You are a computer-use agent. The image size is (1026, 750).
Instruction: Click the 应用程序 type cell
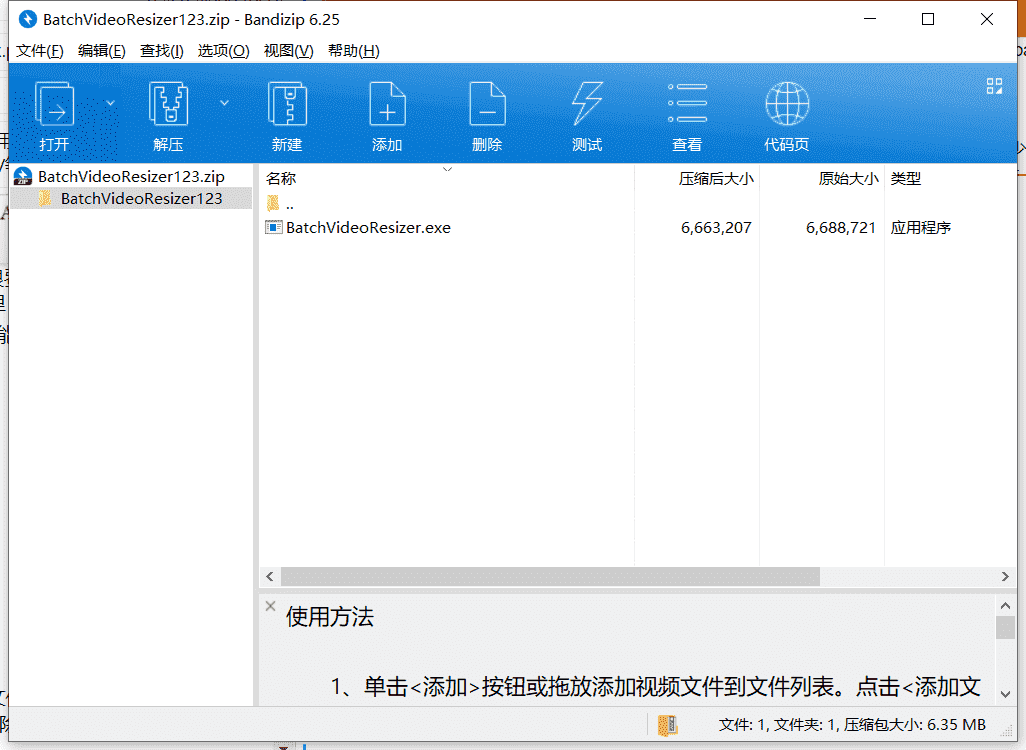point(920,227)
